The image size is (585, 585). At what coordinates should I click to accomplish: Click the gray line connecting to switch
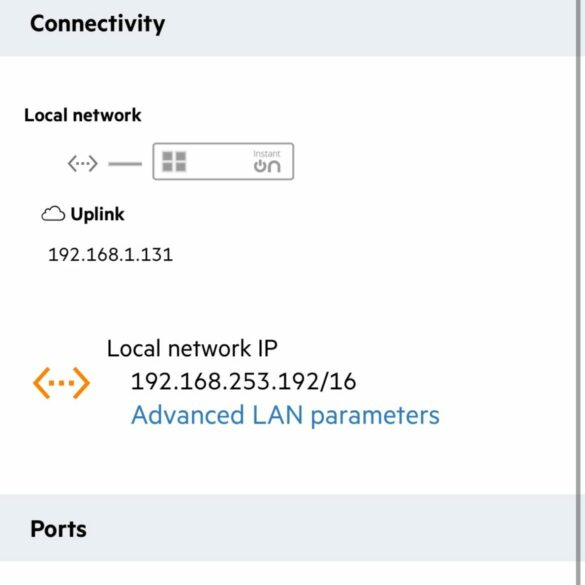click(x=125, y=163)
